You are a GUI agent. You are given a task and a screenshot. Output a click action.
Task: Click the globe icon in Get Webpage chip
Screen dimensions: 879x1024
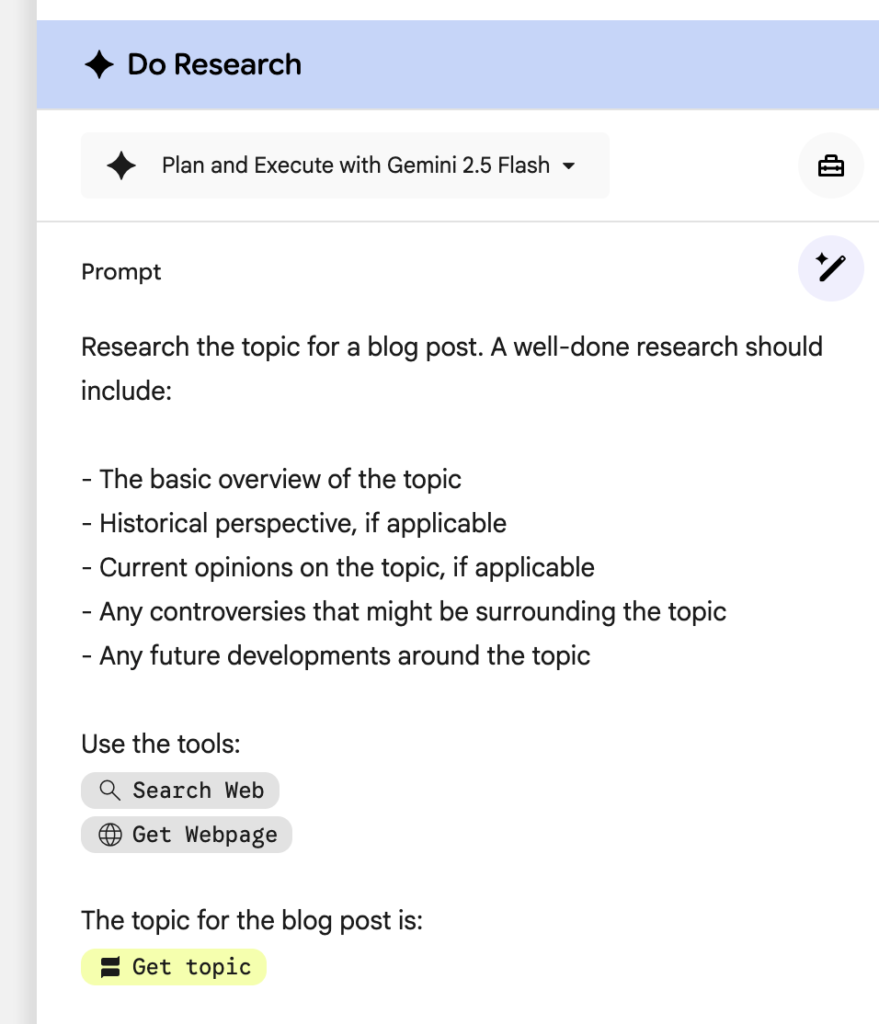[x=110, y=834]
